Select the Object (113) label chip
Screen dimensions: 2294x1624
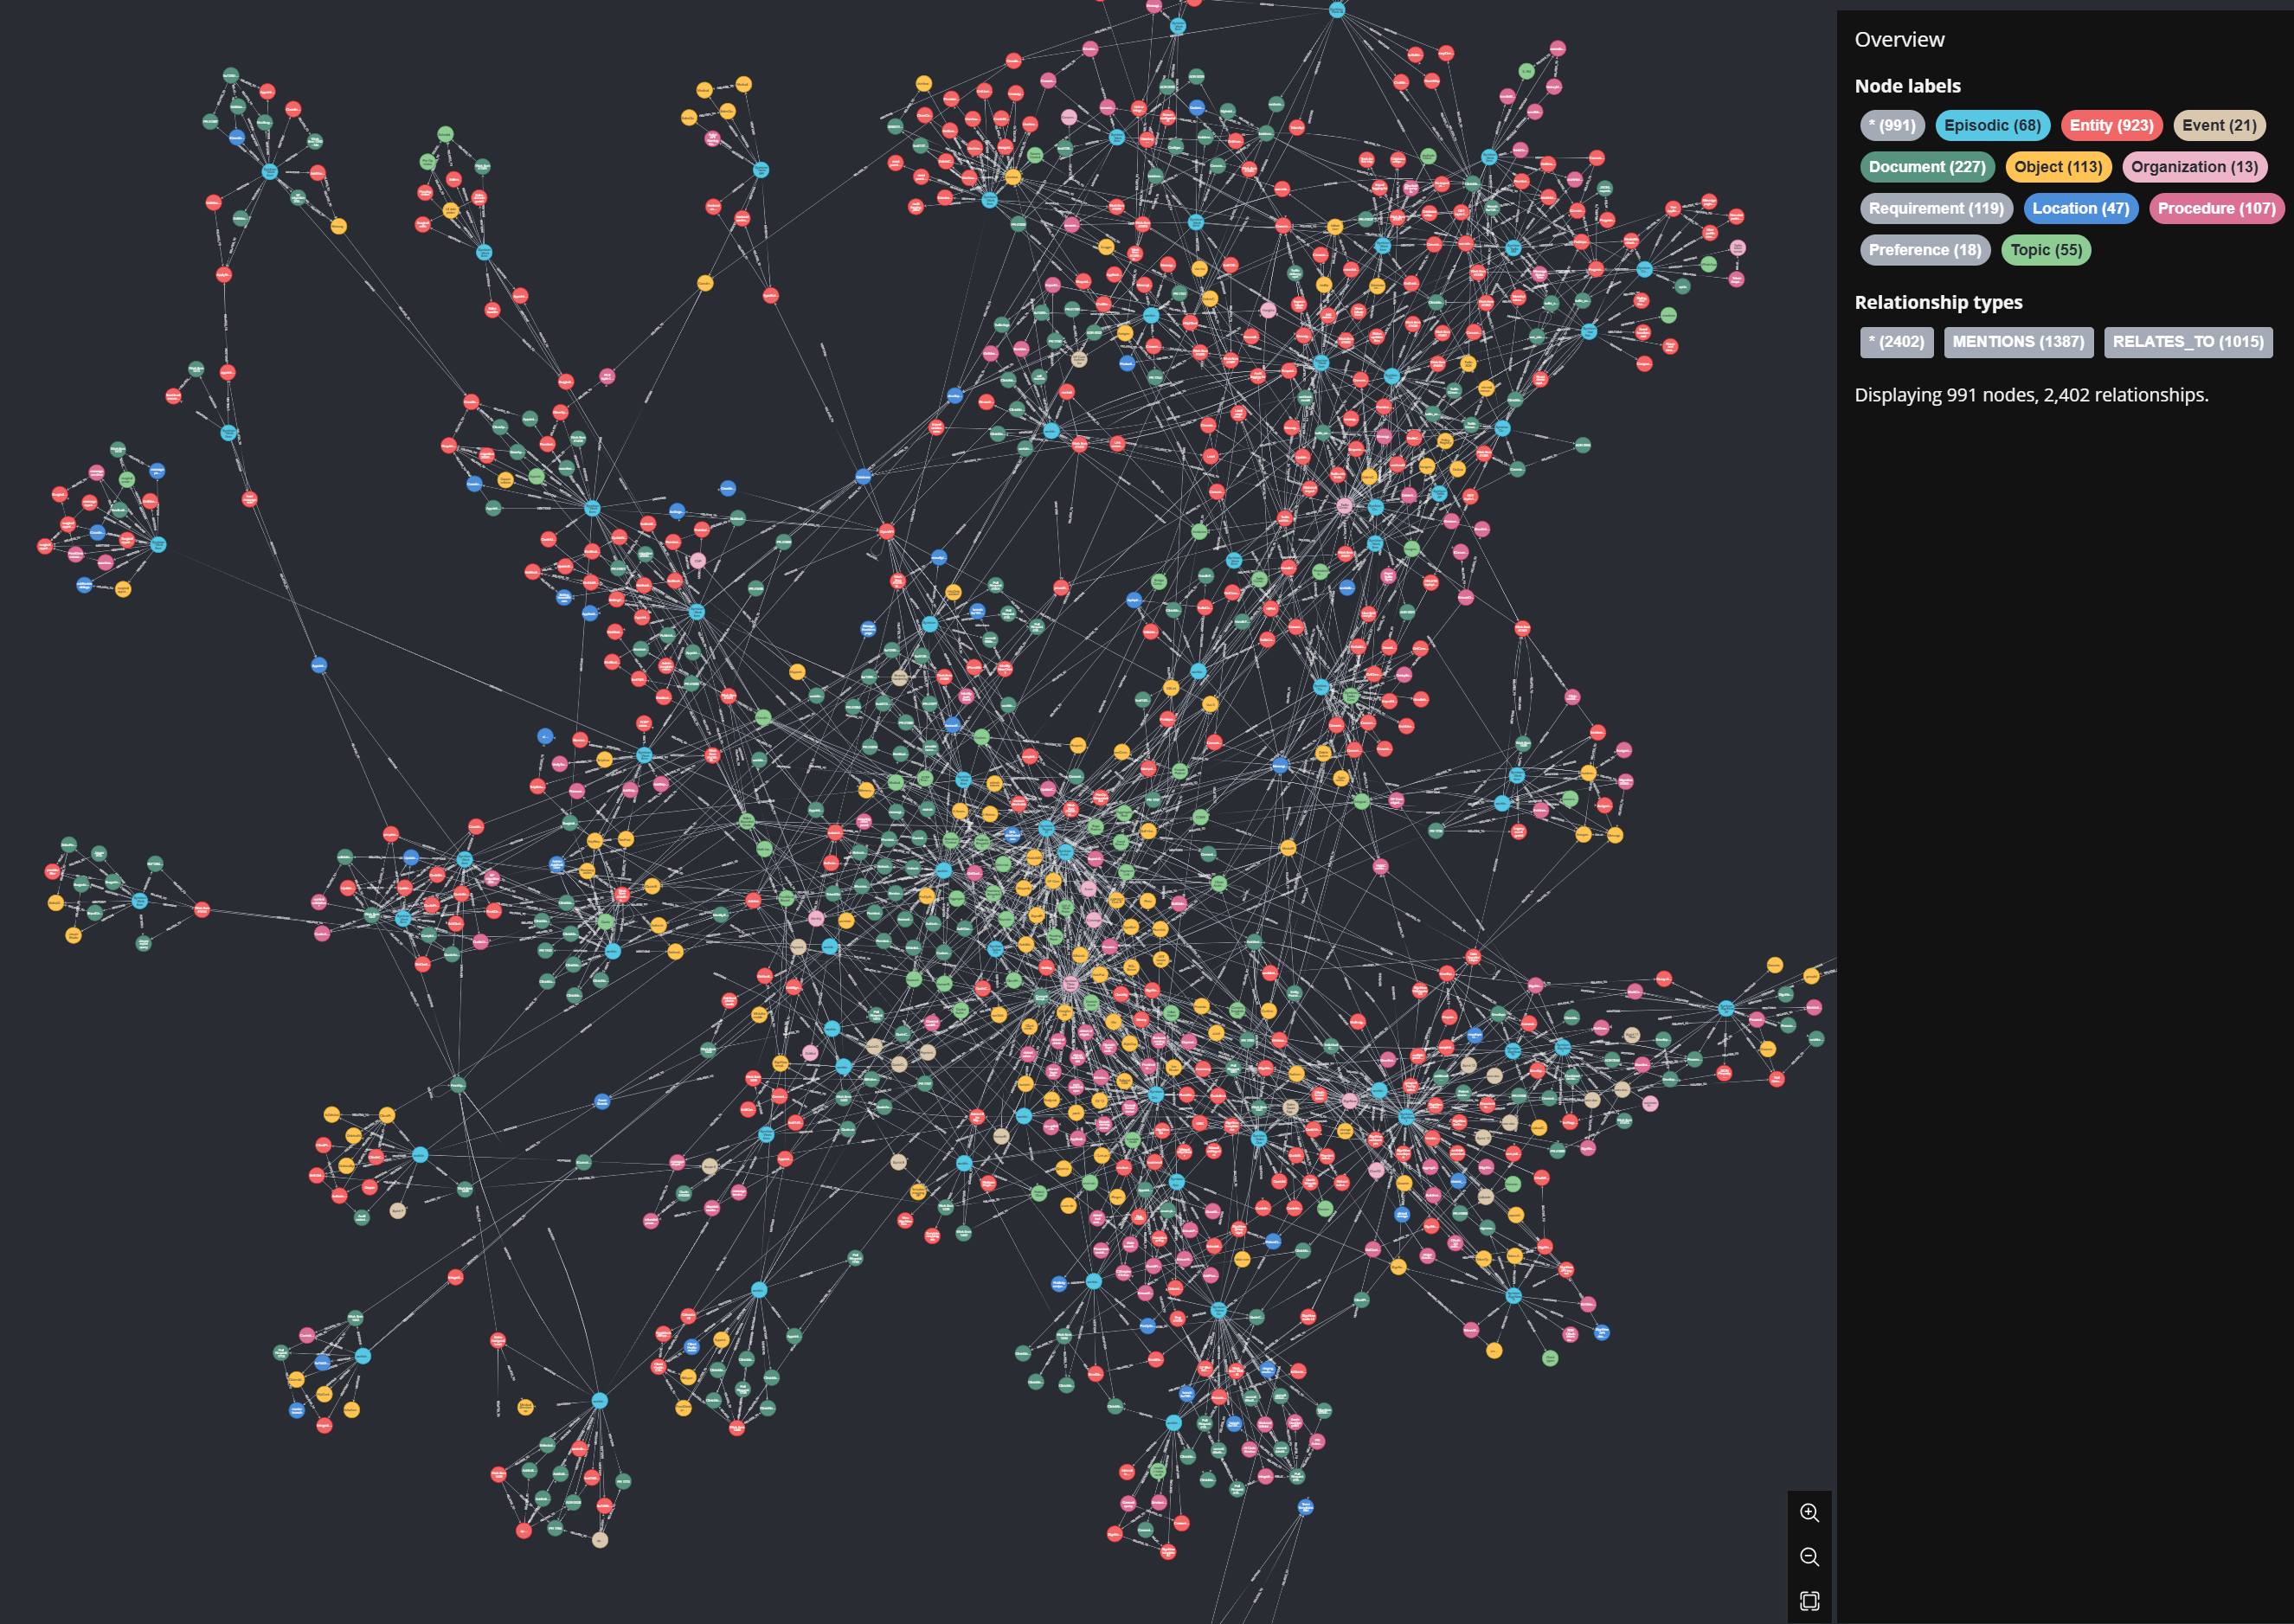[2057, 167]
